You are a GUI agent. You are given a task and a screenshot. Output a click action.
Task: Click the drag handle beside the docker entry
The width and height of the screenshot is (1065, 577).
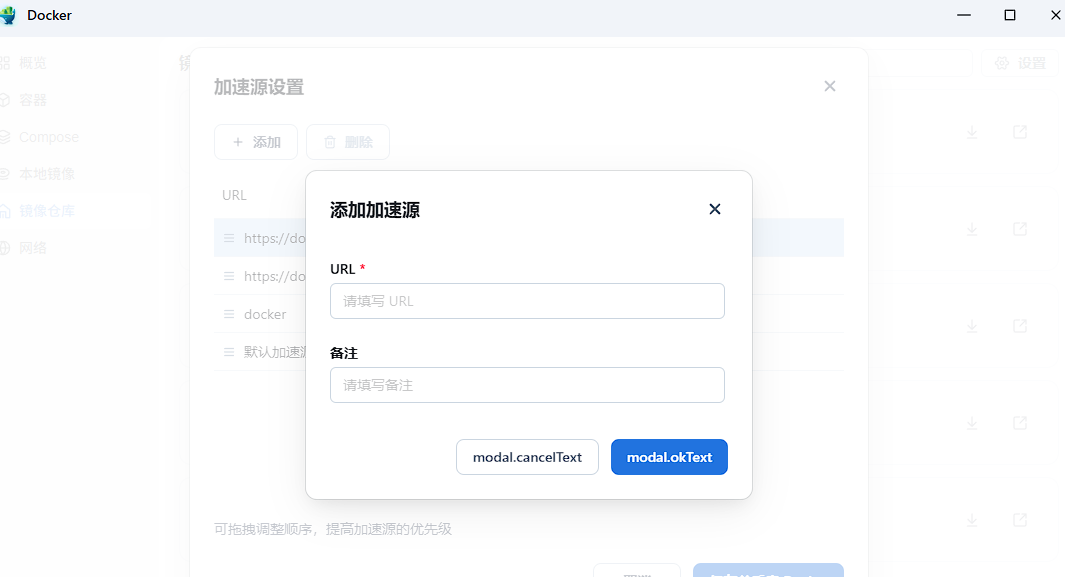(229, 313)
